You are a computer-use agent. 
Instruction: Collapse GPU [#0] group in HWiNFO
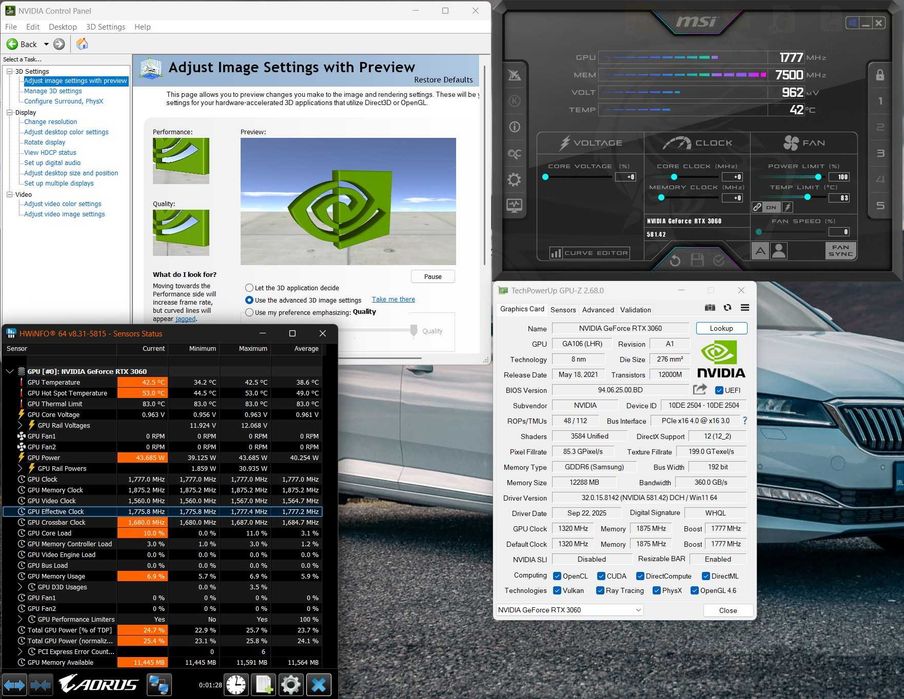coord(10,371)
